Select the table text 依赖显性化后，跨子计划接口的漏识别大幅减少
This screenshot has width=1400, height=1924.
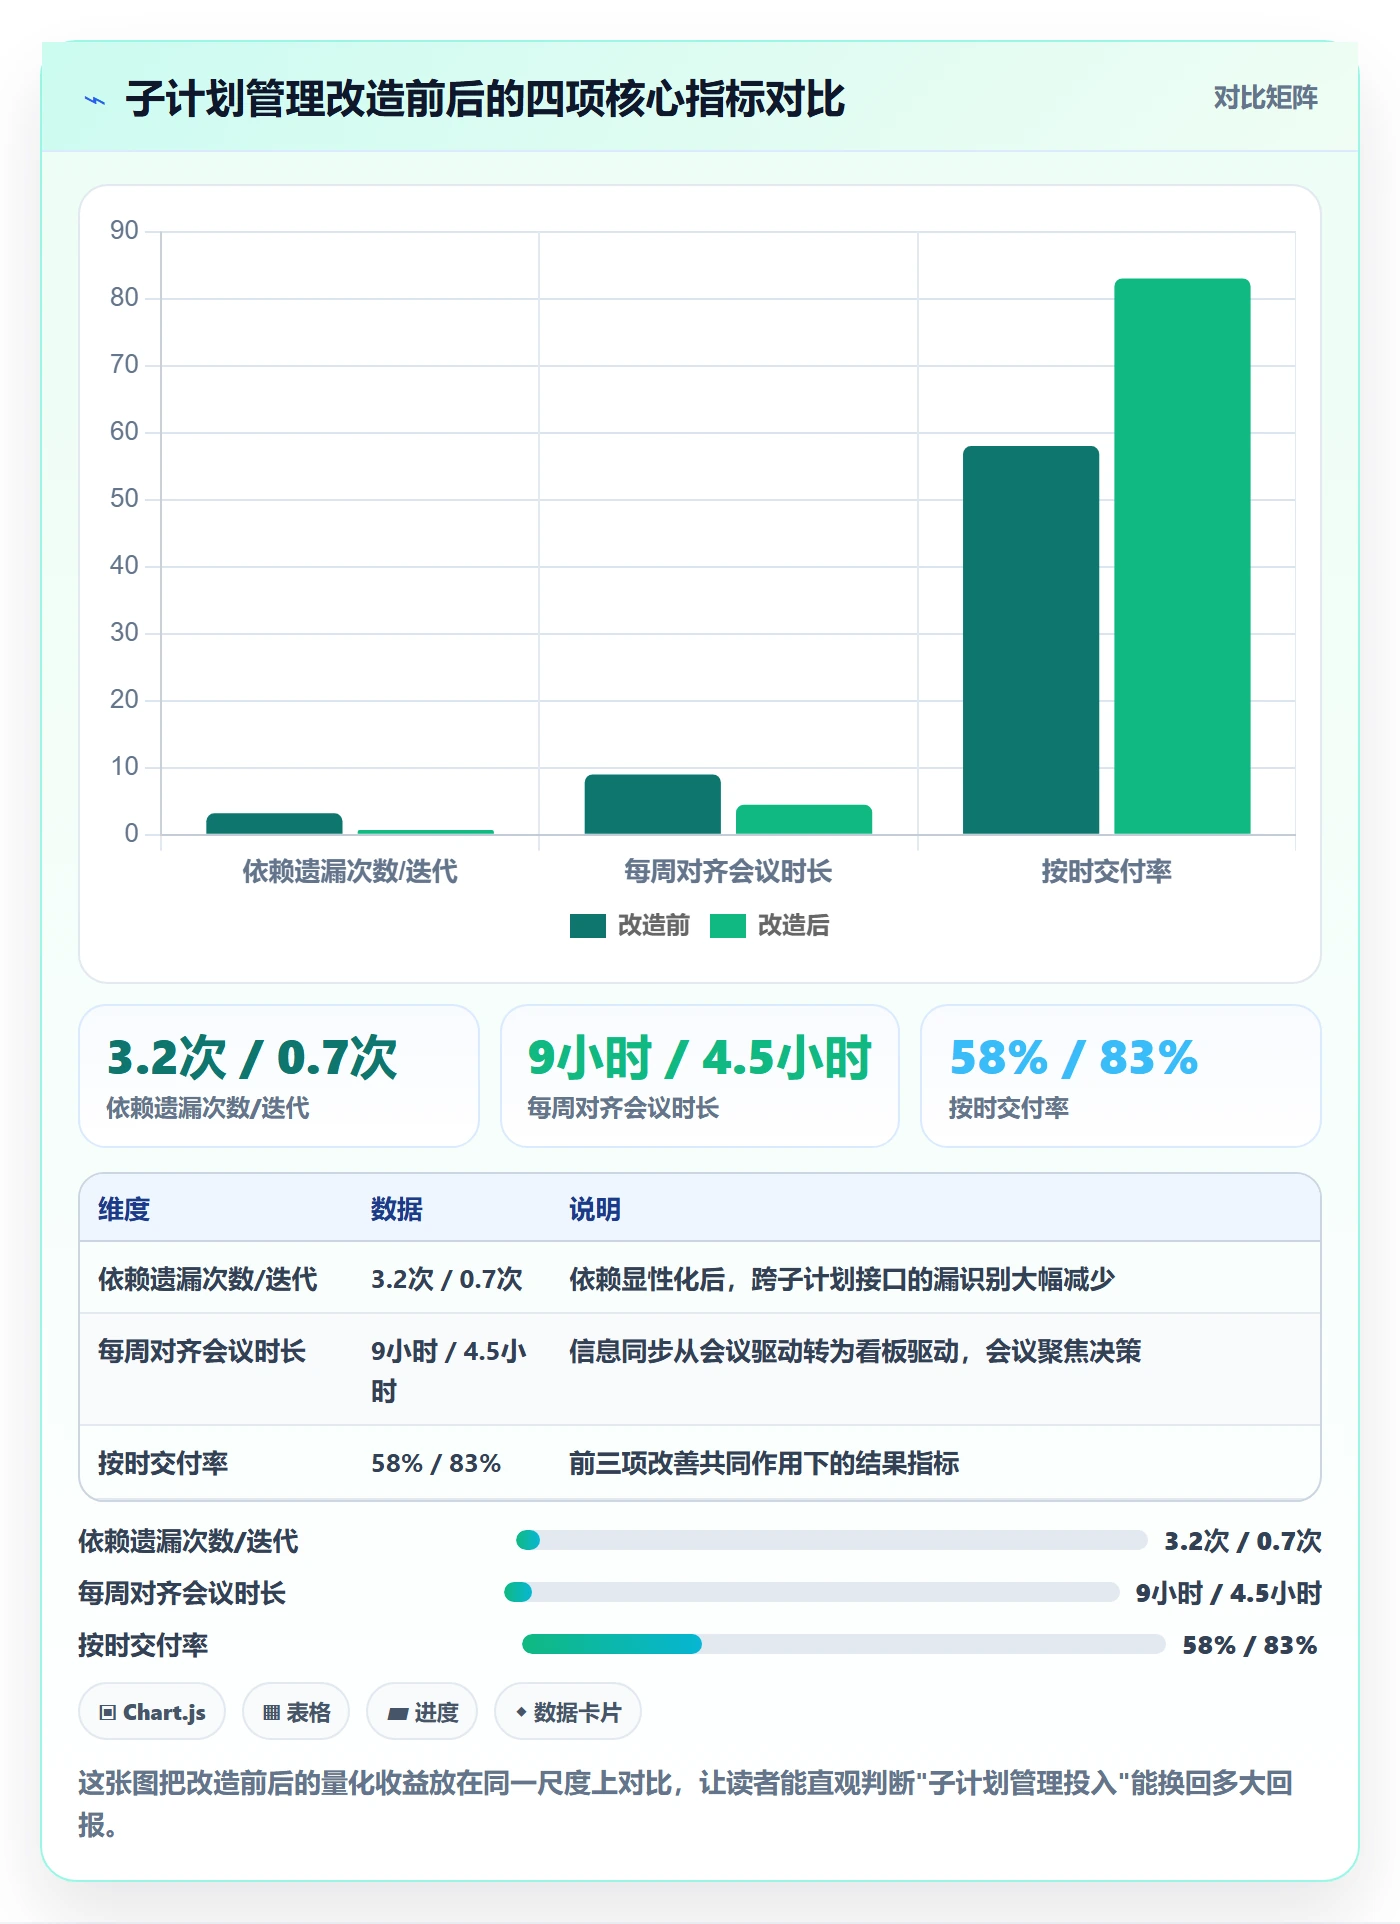842,1279
